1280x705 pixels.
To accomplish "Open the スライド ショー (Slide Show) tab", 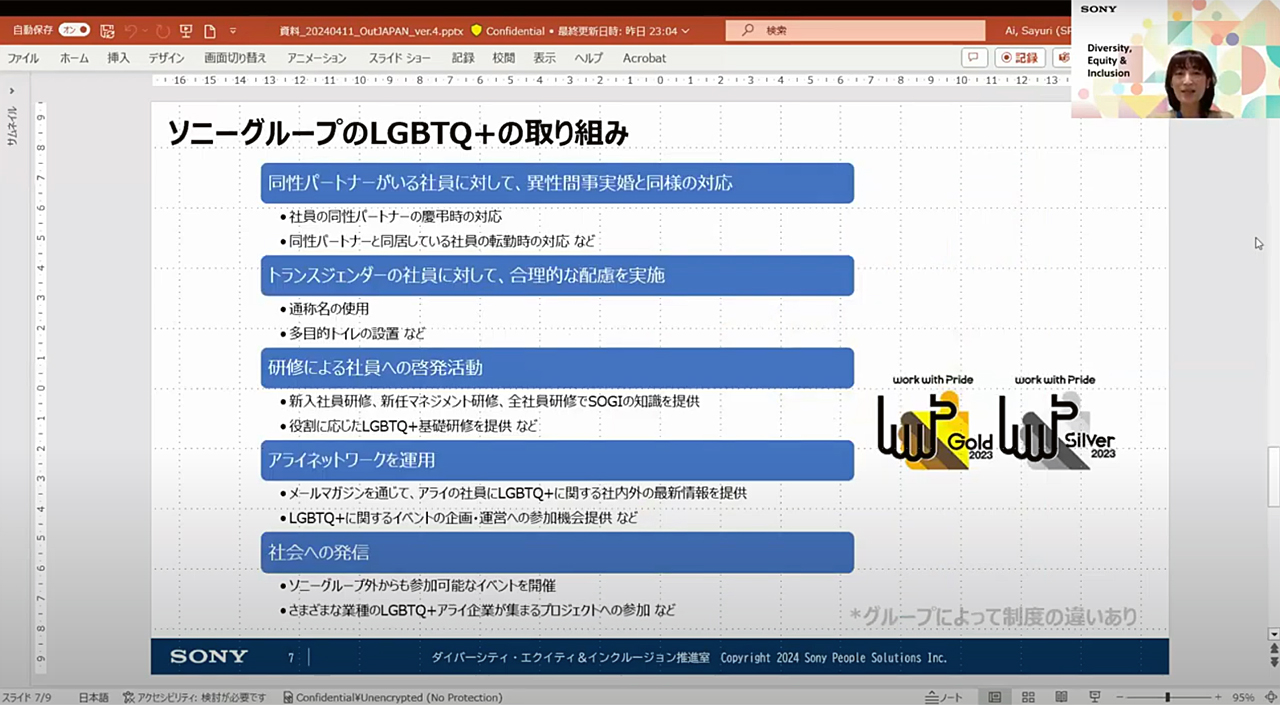I will coord(399,58).
